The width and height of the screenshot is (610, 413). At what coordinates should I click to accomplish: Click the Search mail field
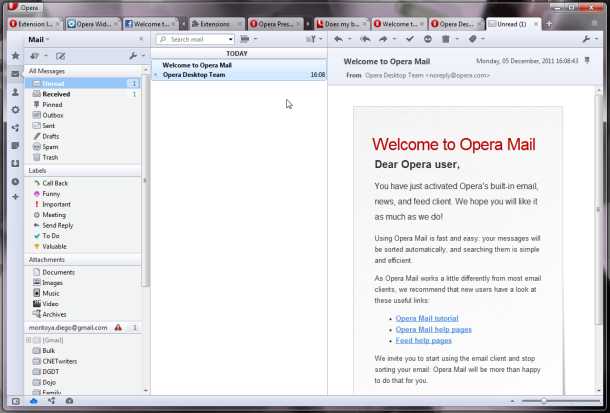[x=195, y=39]
